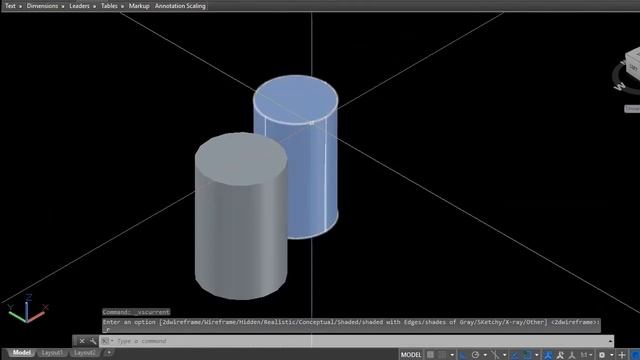Open command line customize wrench icon
Image resolution: width=640 pixels, height=360 pixels.
pos(93,341)
